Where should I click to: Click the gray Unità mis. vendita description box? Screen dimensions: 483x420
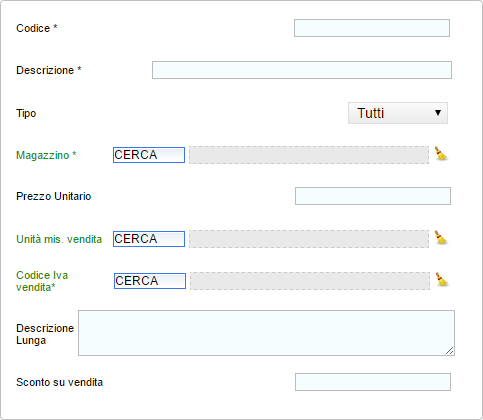pos(309,239)
